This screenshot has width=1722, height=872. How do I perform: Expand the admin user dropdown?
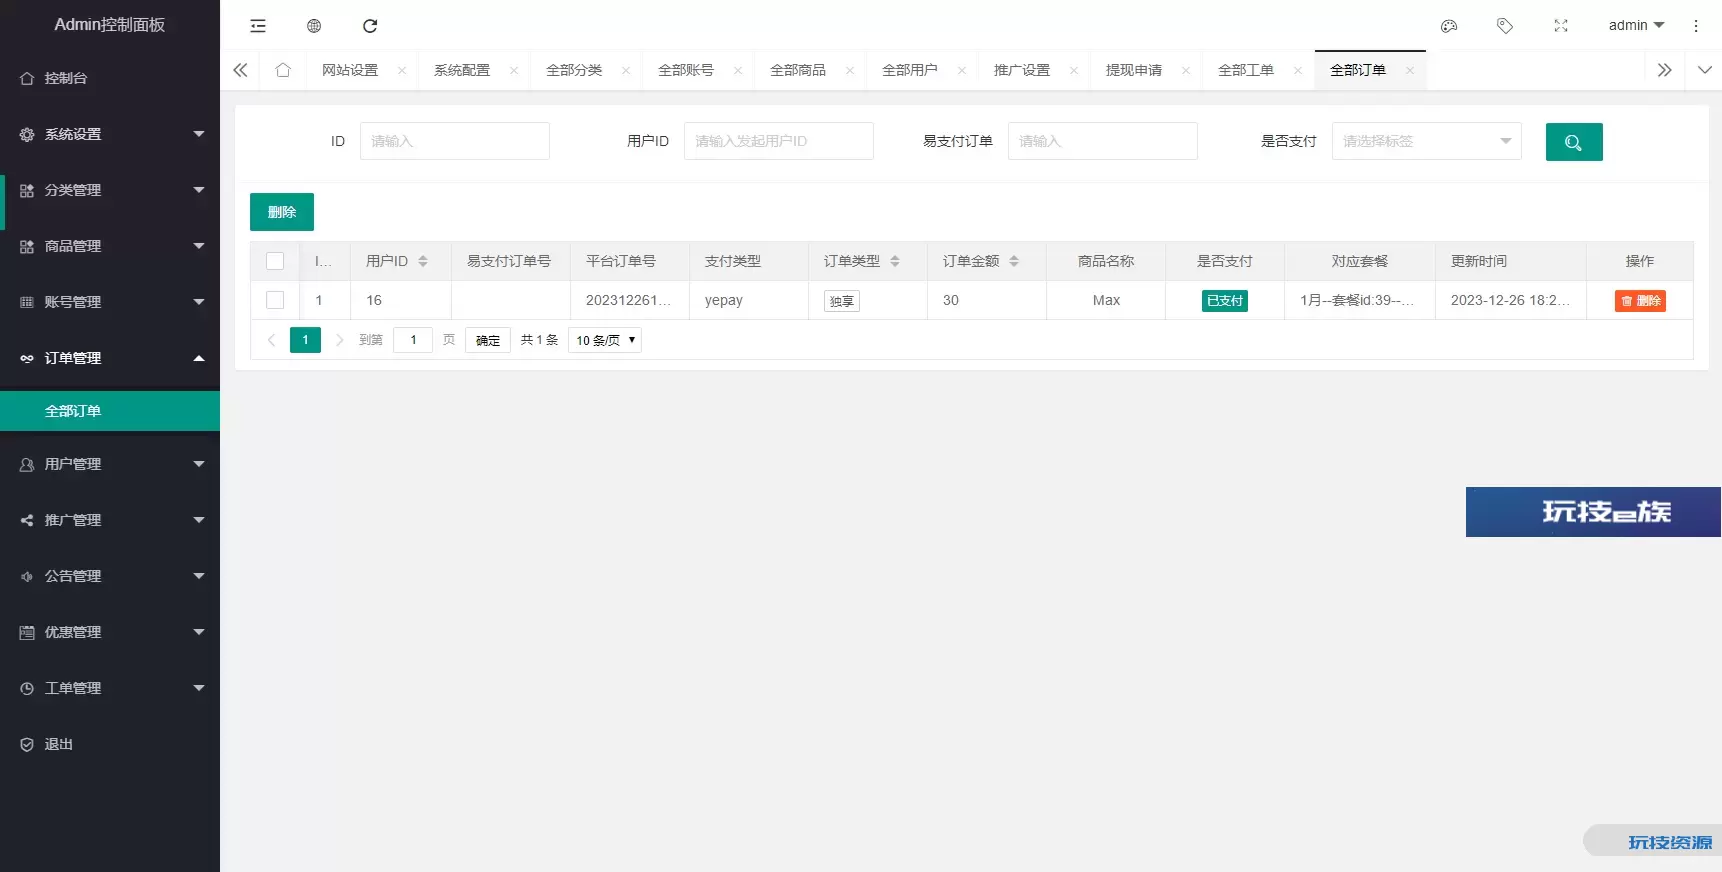(1636, 26)
